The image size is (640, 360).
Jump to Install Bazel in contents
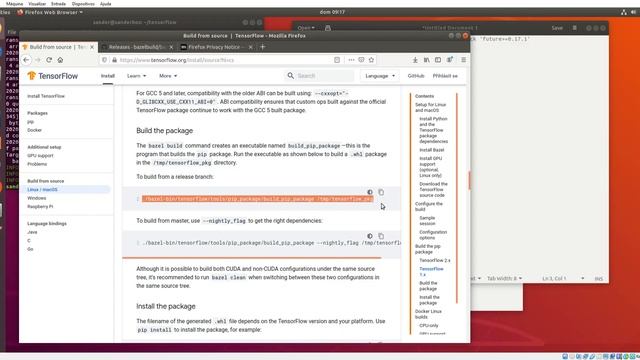[431, 150]
